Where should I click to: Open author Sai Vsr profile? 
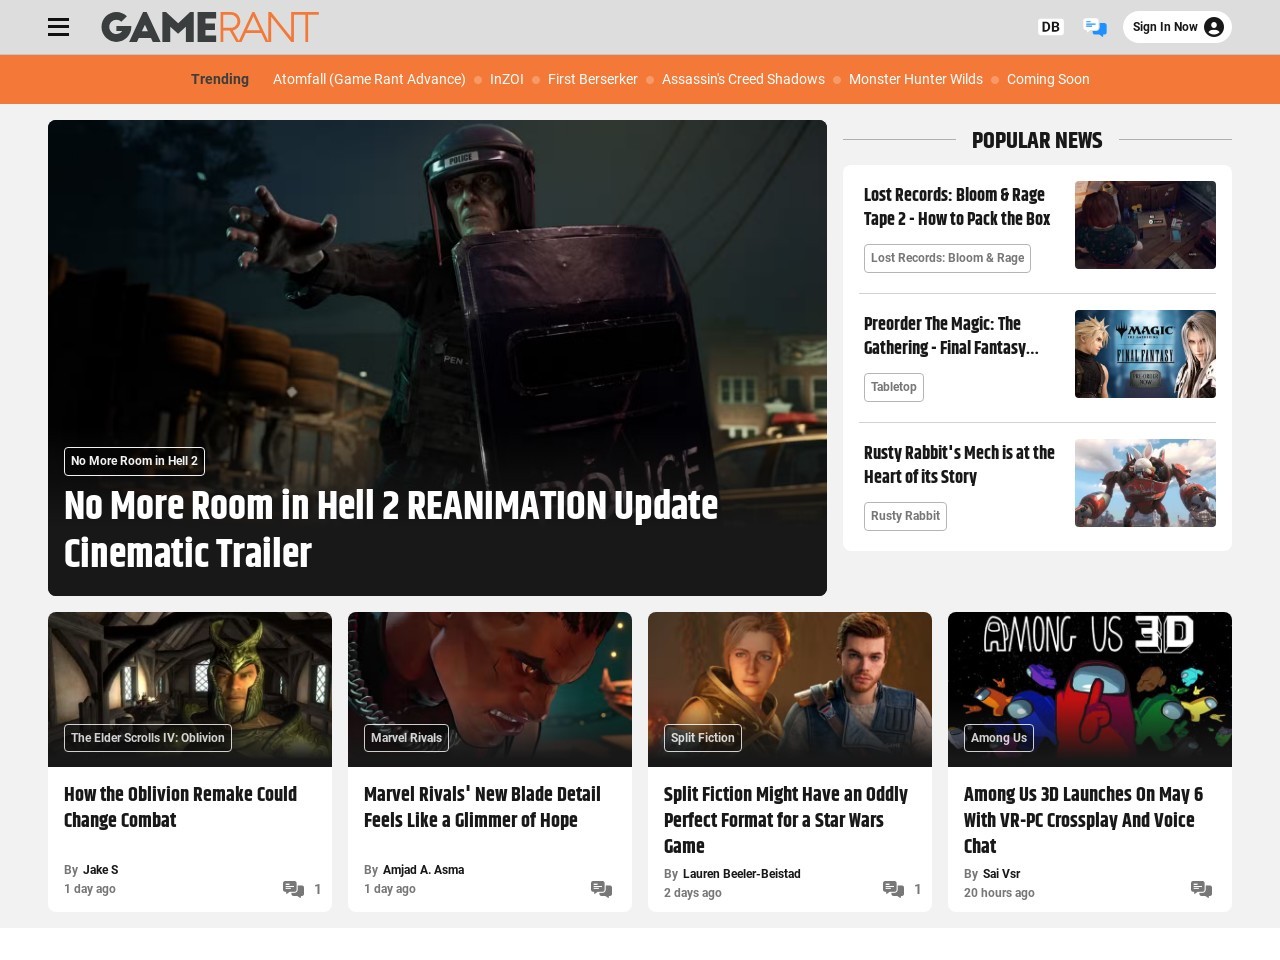click(x=1002, y=874)
